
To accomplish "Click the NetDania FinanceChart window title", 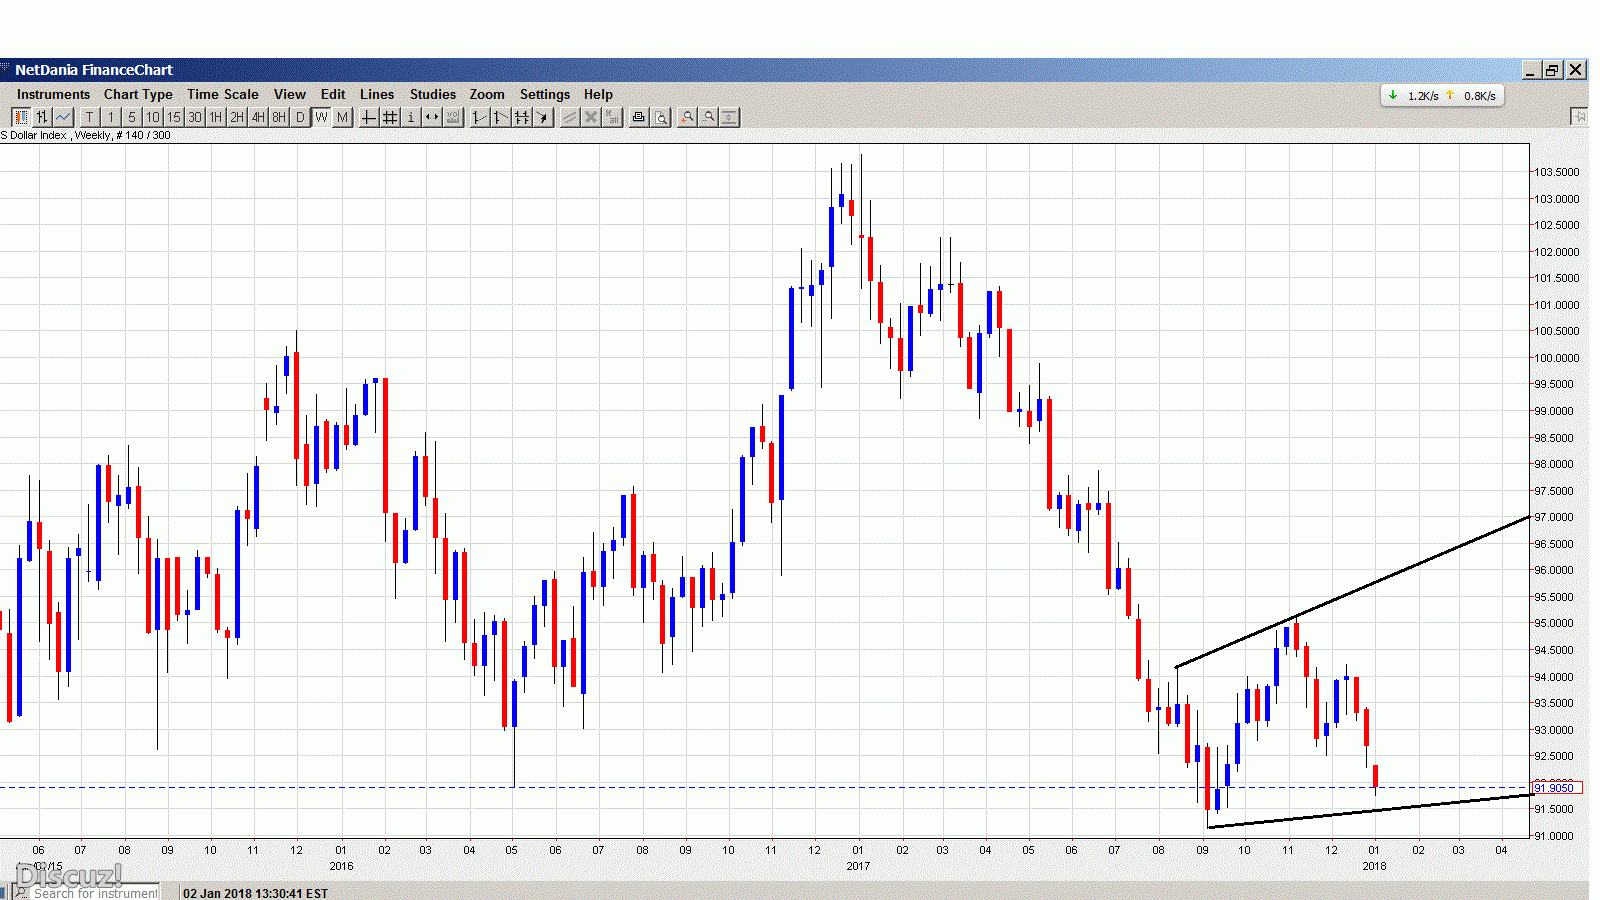I will [x=94, y=70].
